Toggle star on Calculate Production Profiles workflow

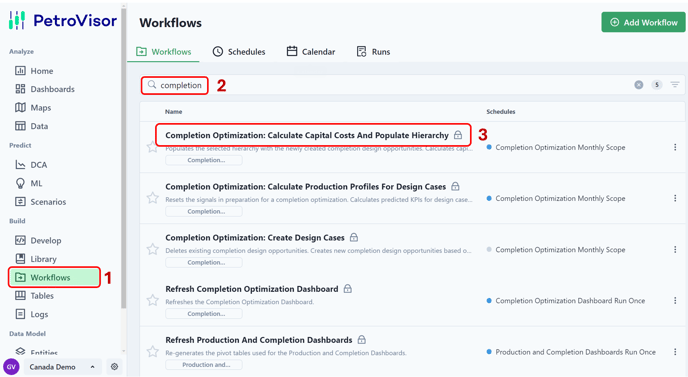(x=153, y=198)
